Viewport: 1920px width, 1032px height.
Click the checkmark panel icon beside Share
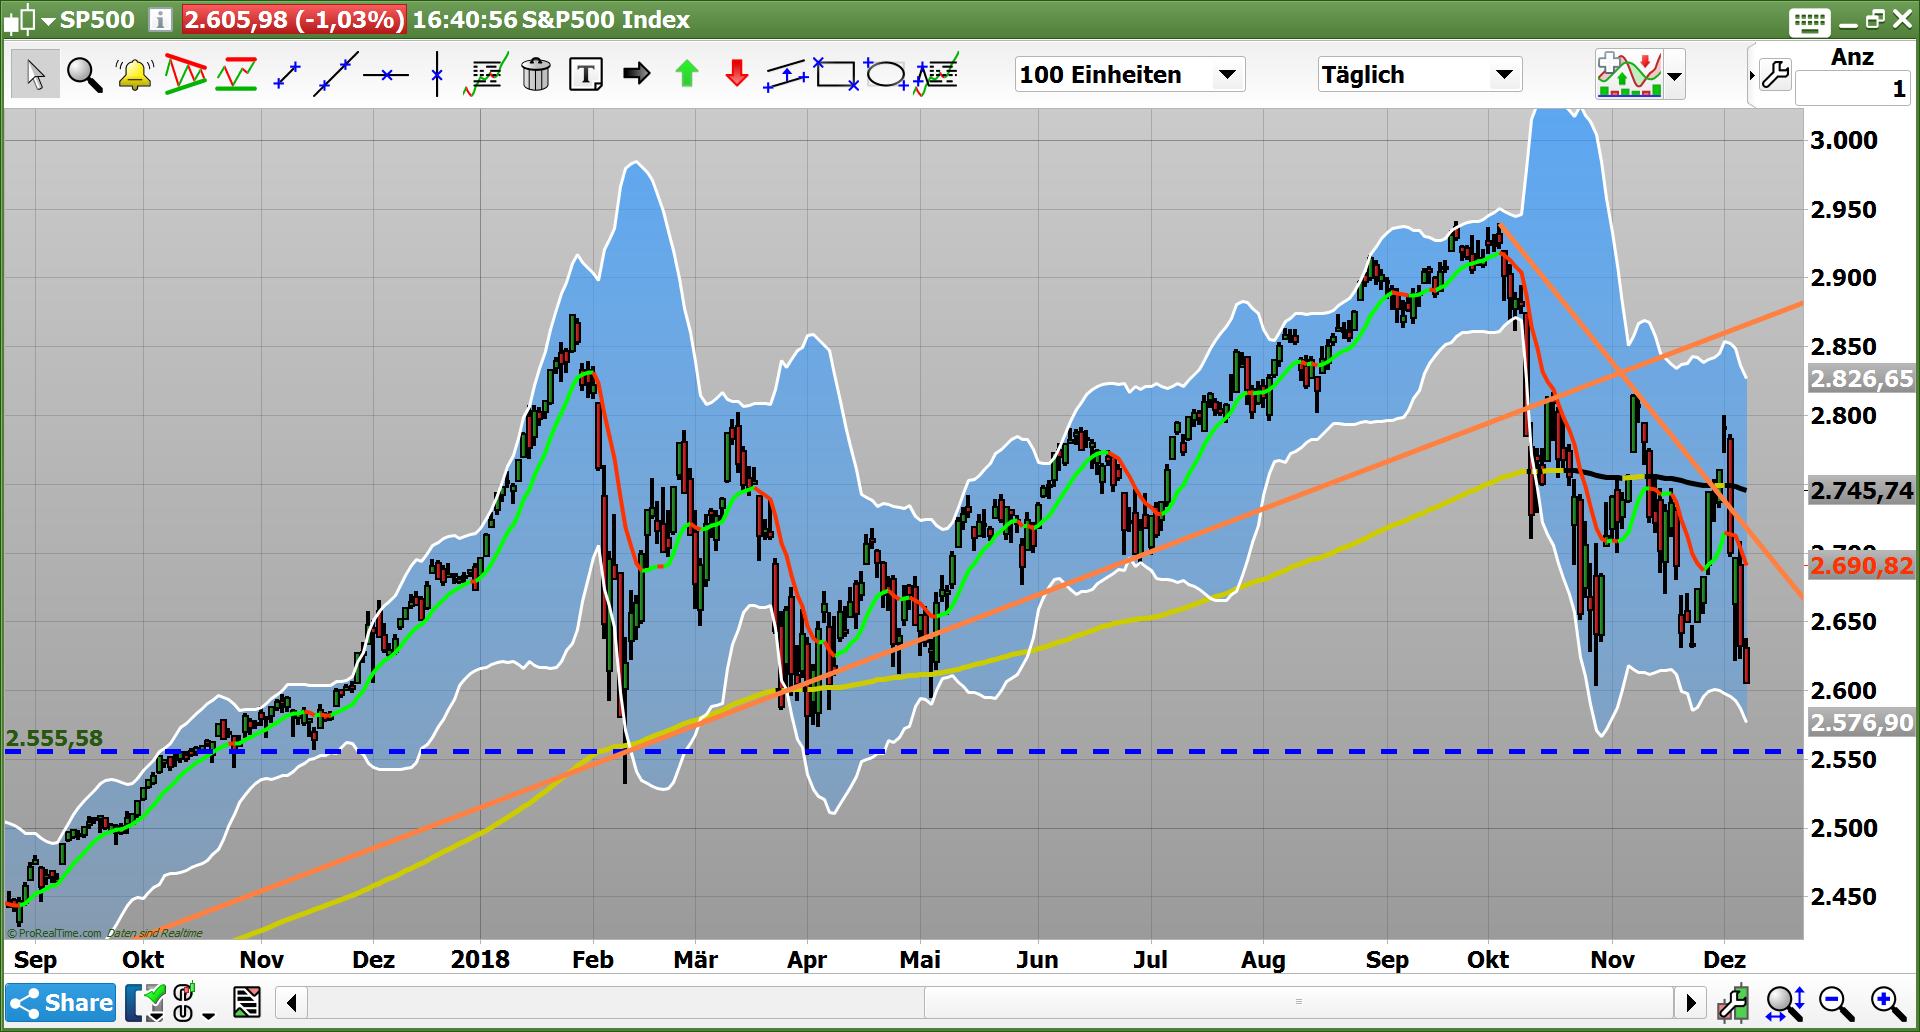(x=146, y=1002)
